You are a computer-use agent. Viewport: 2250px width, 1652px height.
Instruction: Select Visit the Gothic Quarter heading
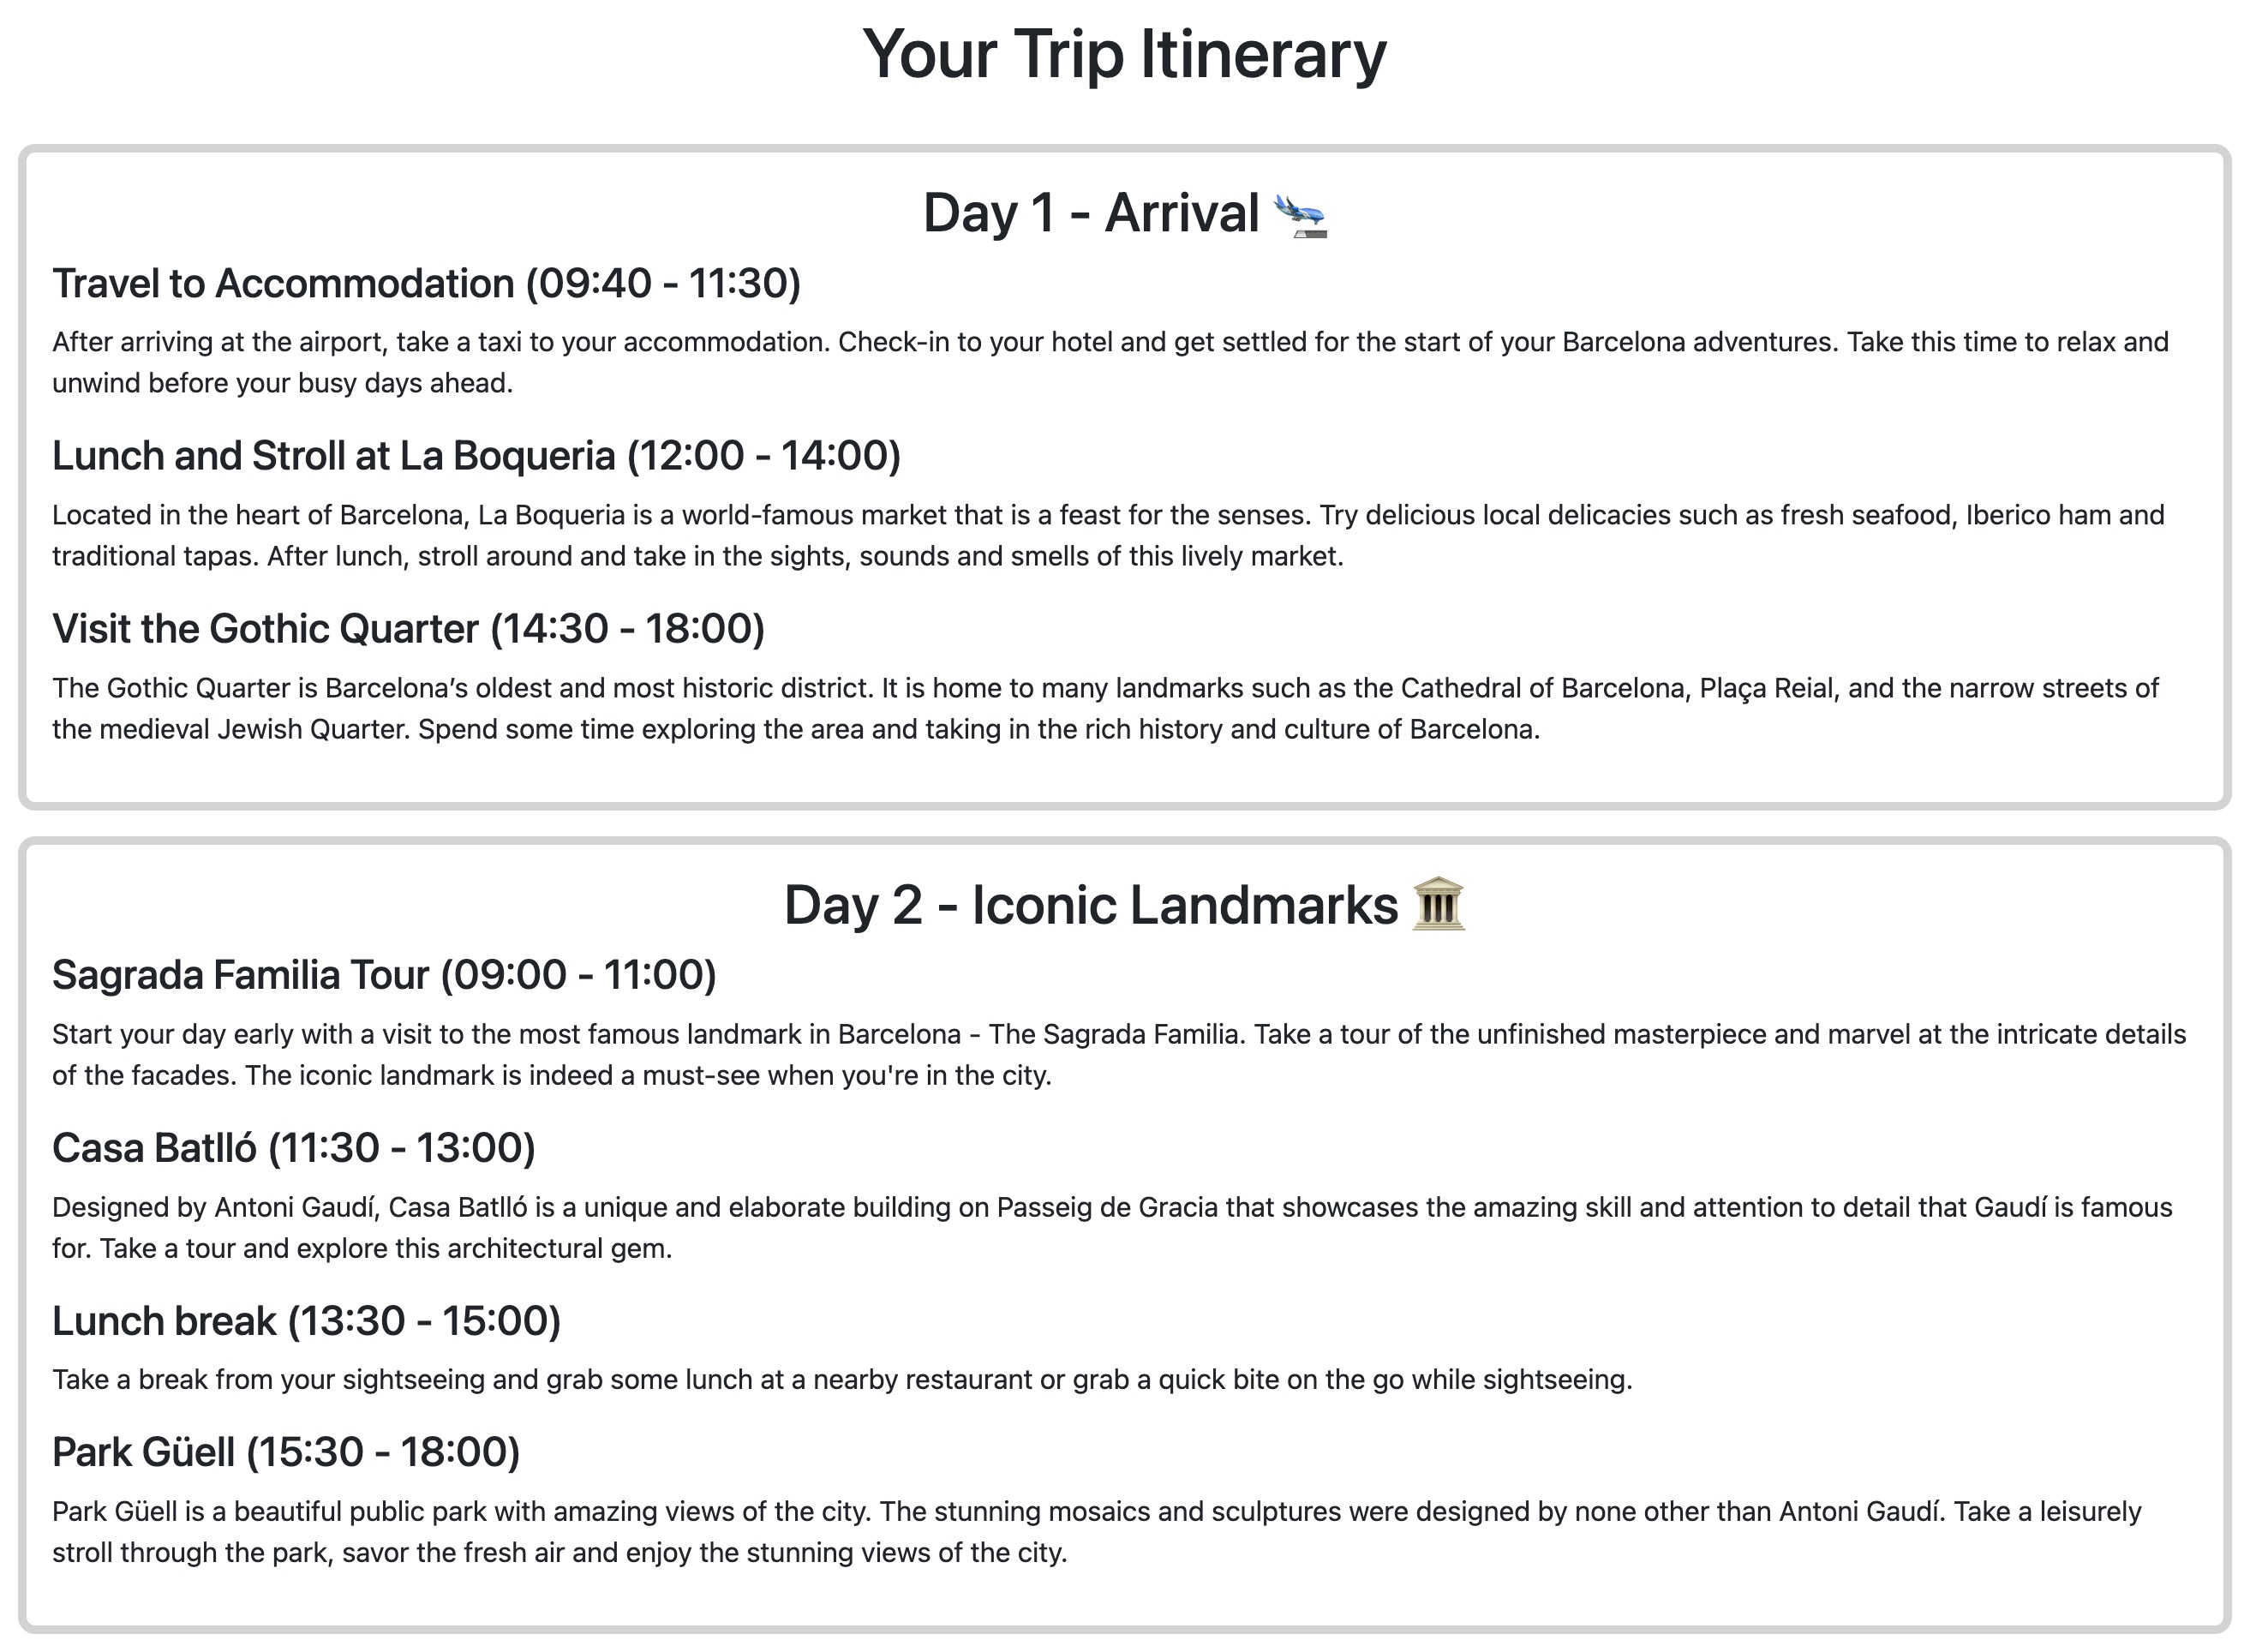point(408,629)
